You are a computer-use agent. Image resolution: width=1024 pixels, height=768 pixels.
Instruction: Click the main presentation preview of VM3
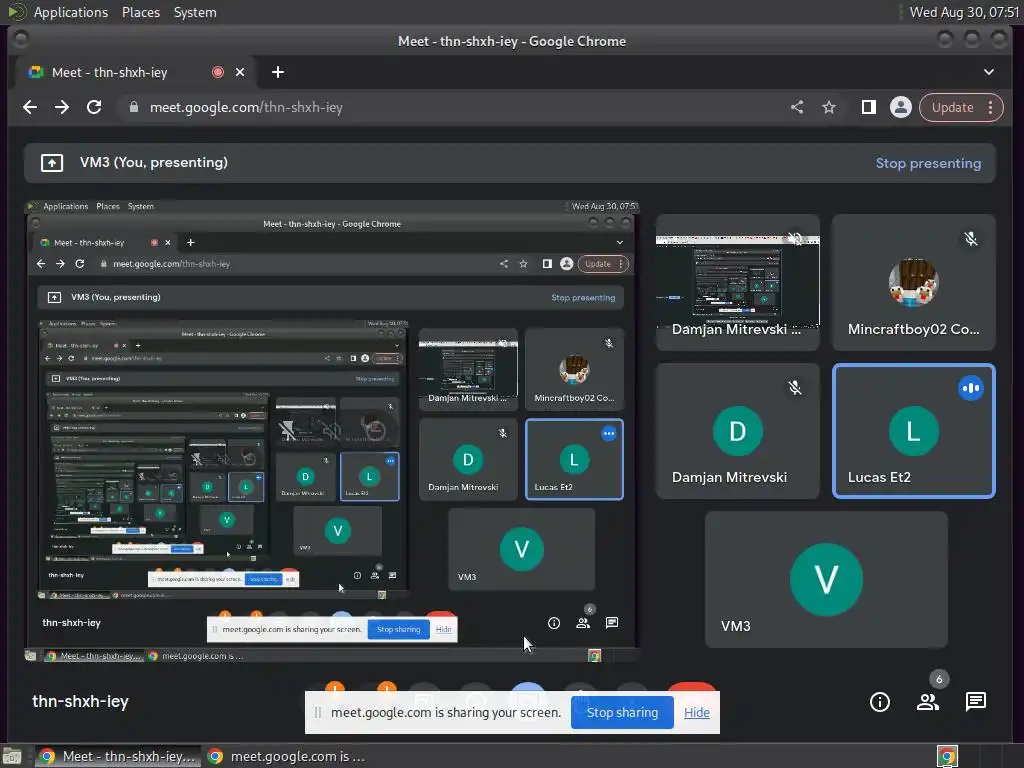[332, 431]
